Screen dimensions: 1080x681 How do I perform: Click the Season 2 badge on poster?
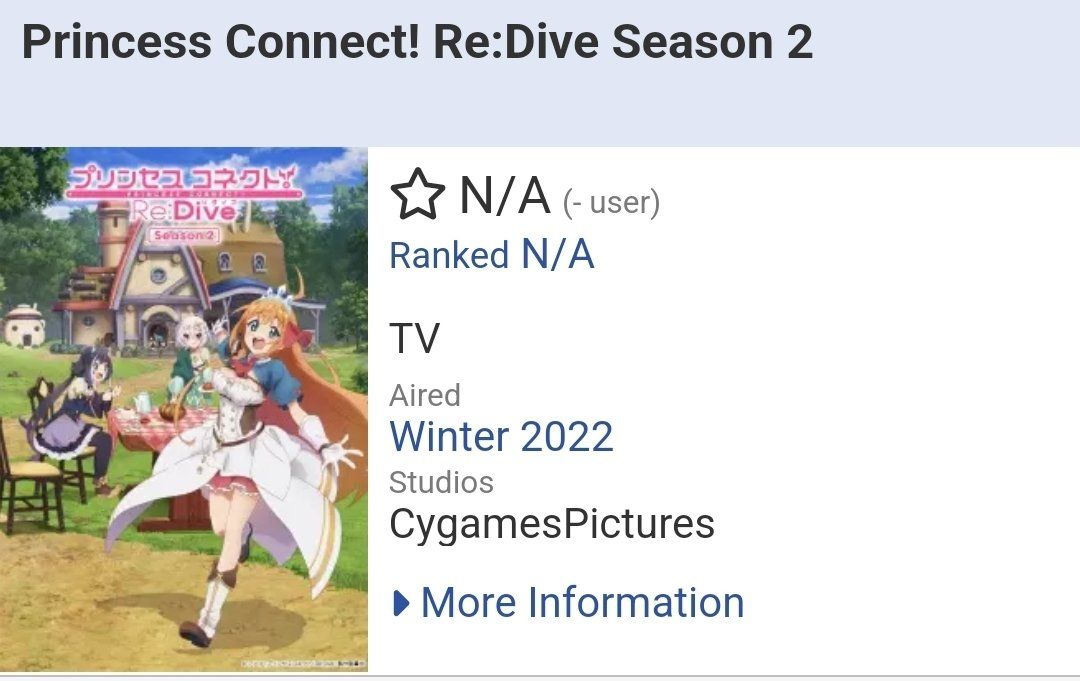tap(184, 235)
